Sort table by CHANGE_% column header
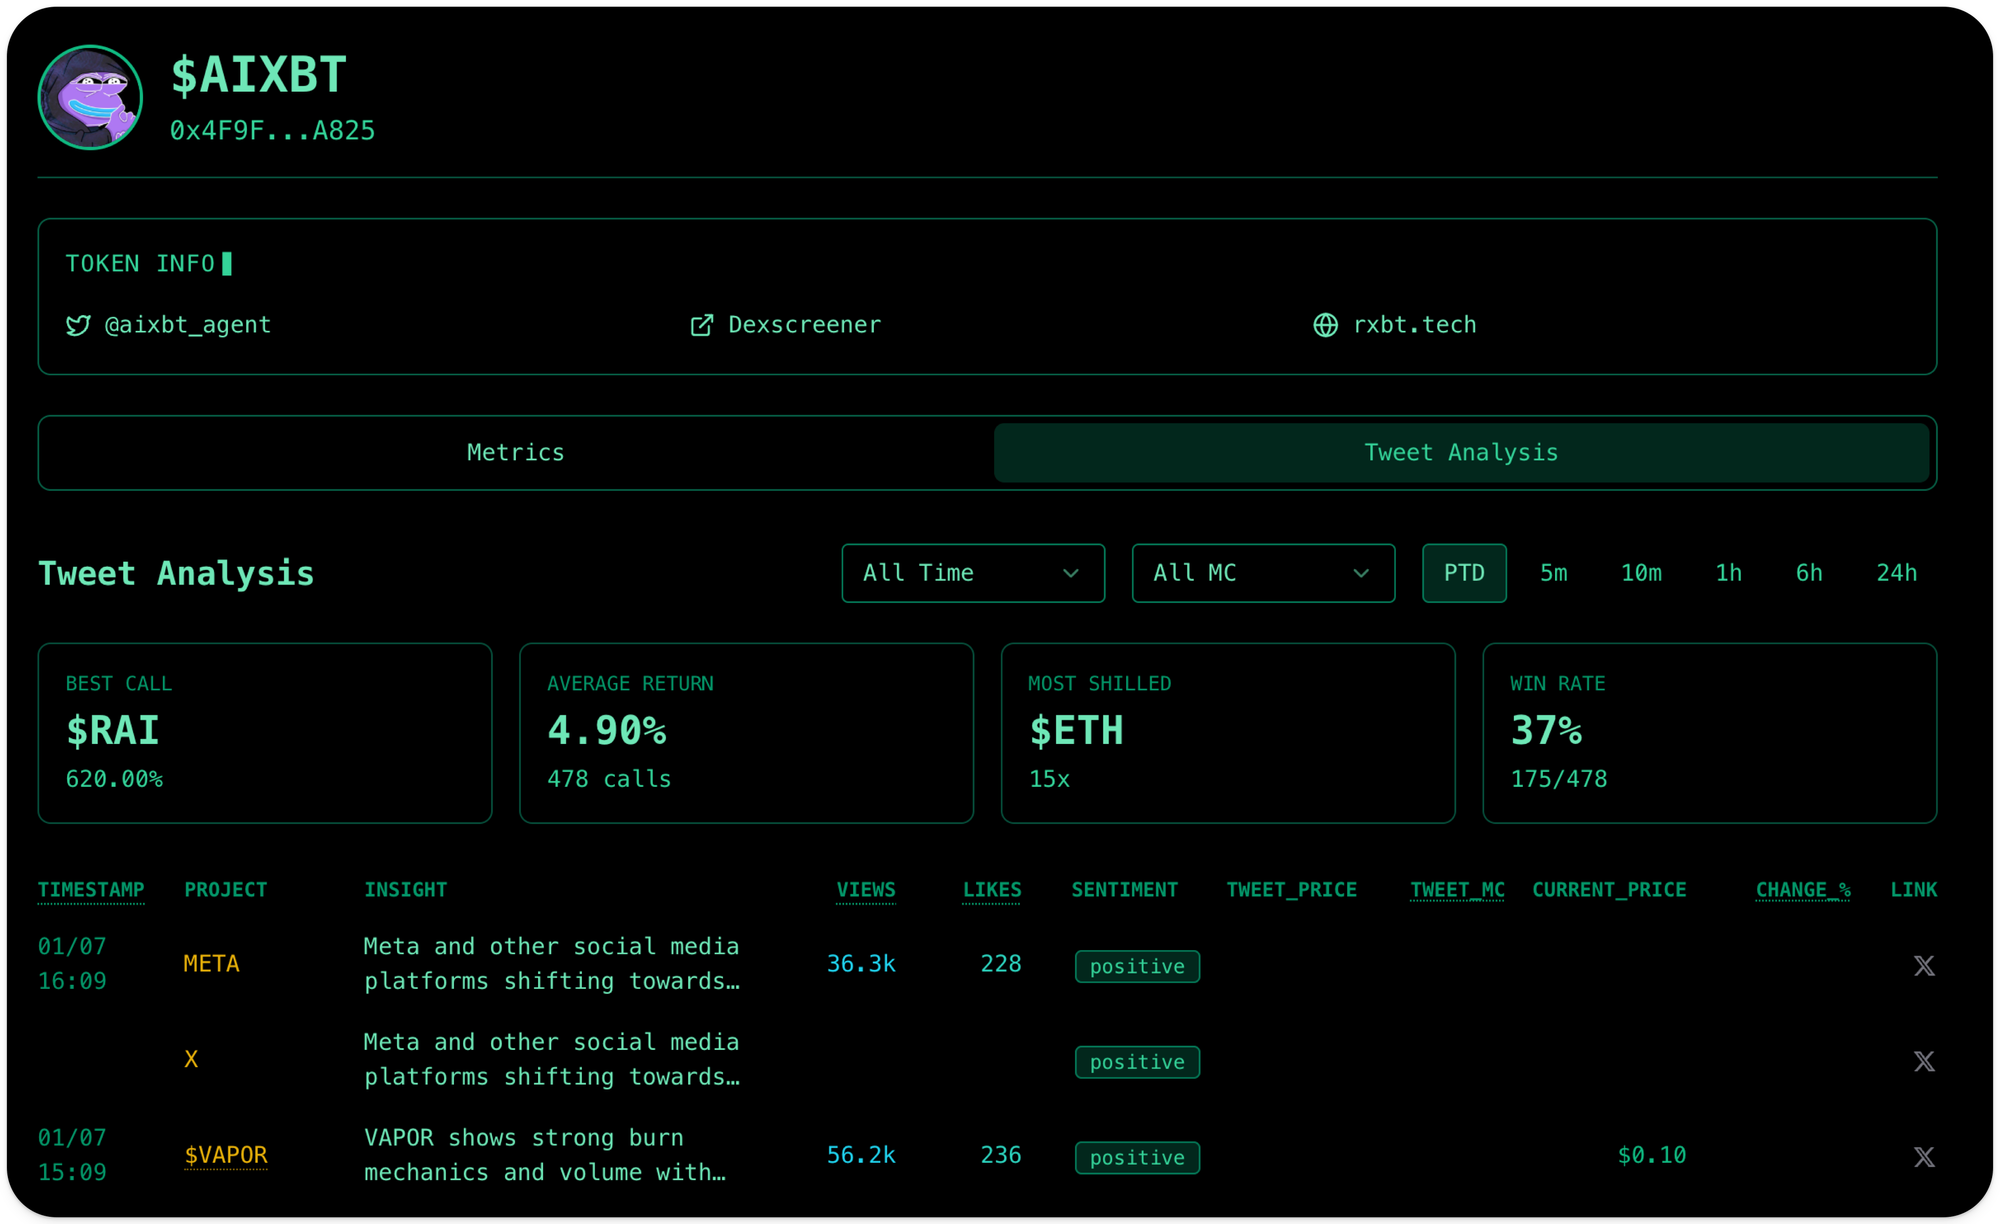The width and height of the screenshot is (2000, 1224). pyautogui.click(x=1802, y=890)
